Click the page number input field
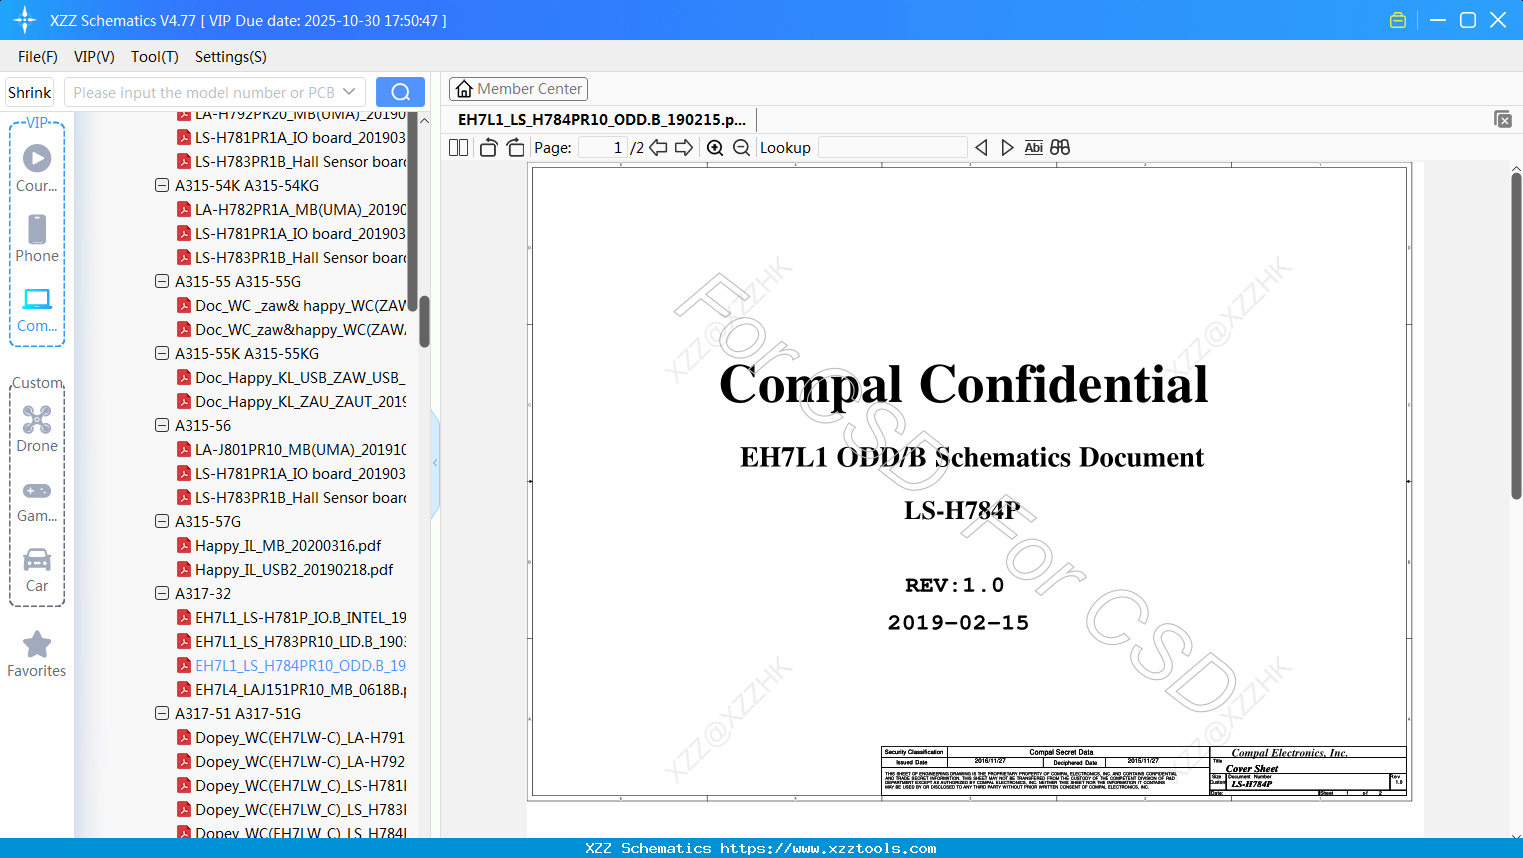This screenshot has height=858, width=1523. (603, 147)
